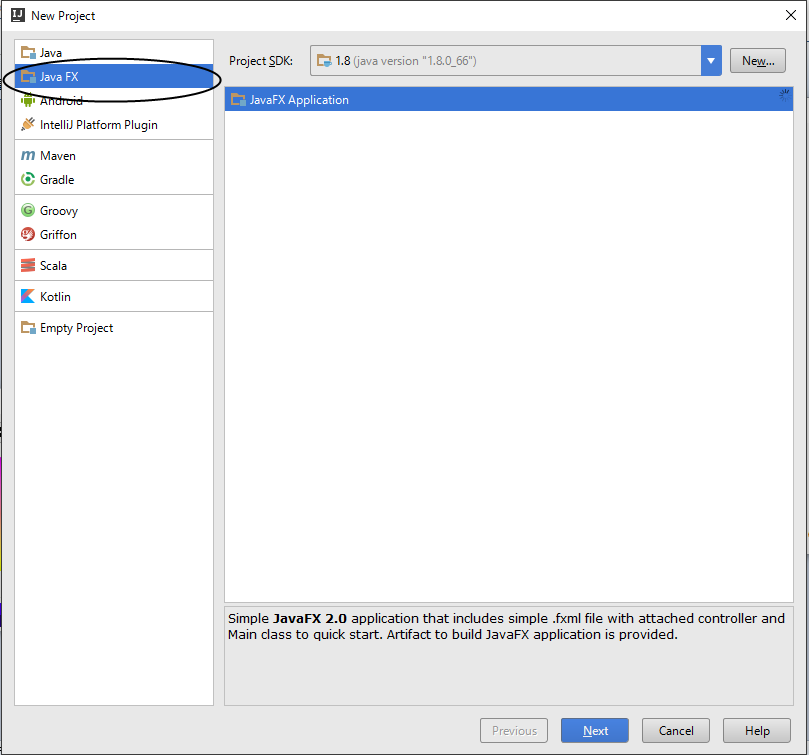
Task: Choose Android in the project type list
Action: click(x=114, y=101)
